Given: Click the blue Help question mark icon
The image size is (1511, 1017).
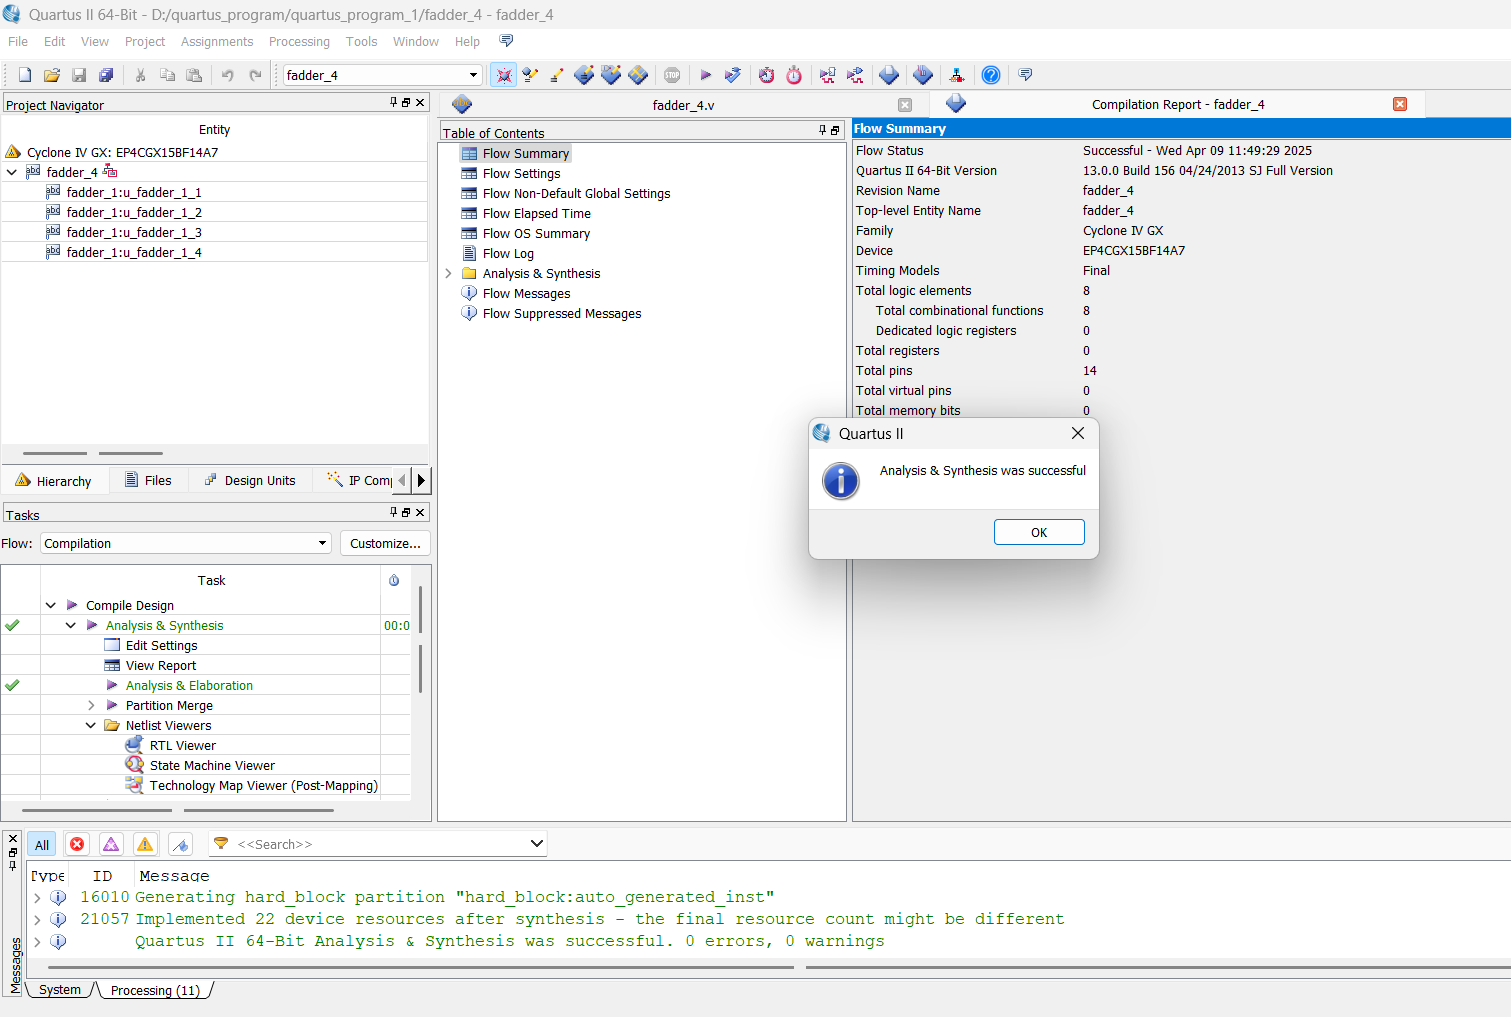Looking at the screenshot, I should point(991,75).
